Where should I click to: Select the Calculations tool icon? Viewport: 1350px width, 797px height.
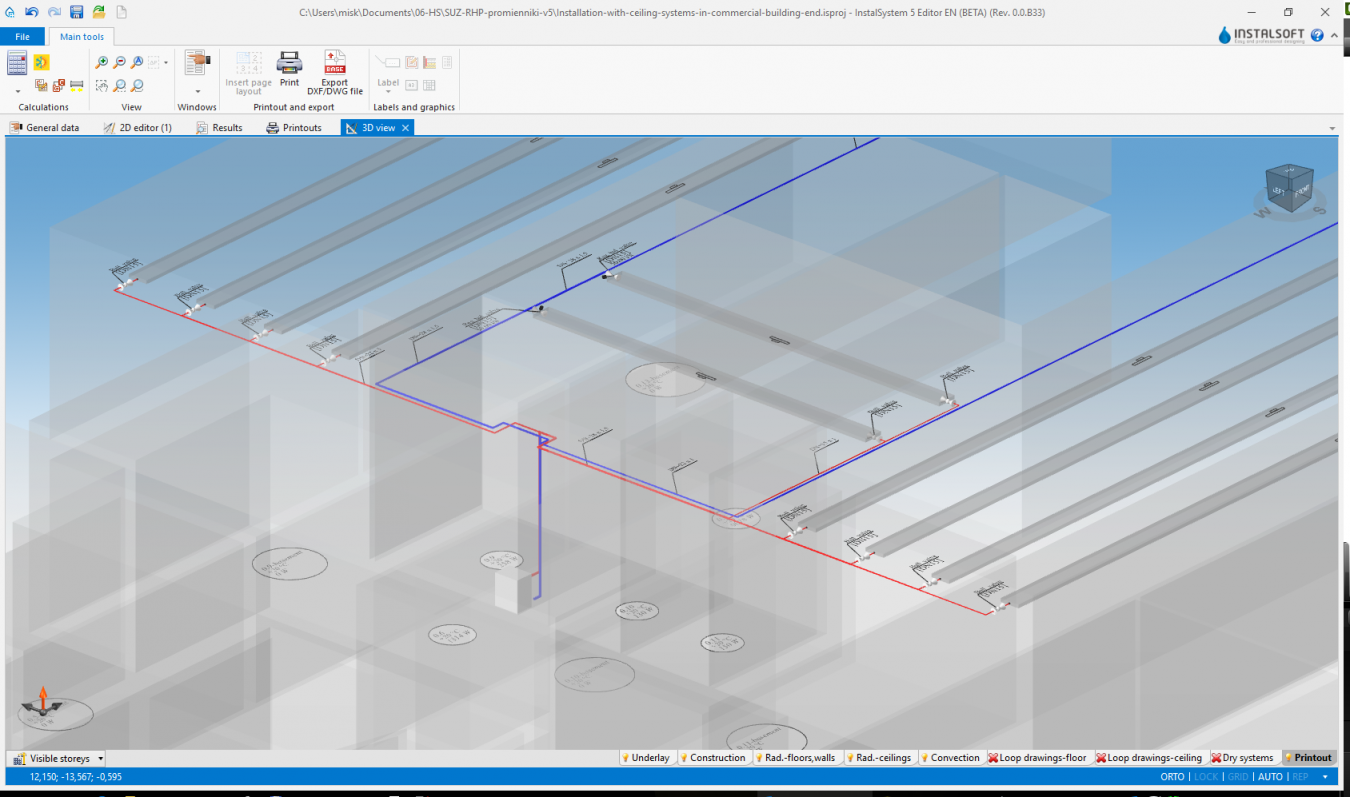coord(16,62)
